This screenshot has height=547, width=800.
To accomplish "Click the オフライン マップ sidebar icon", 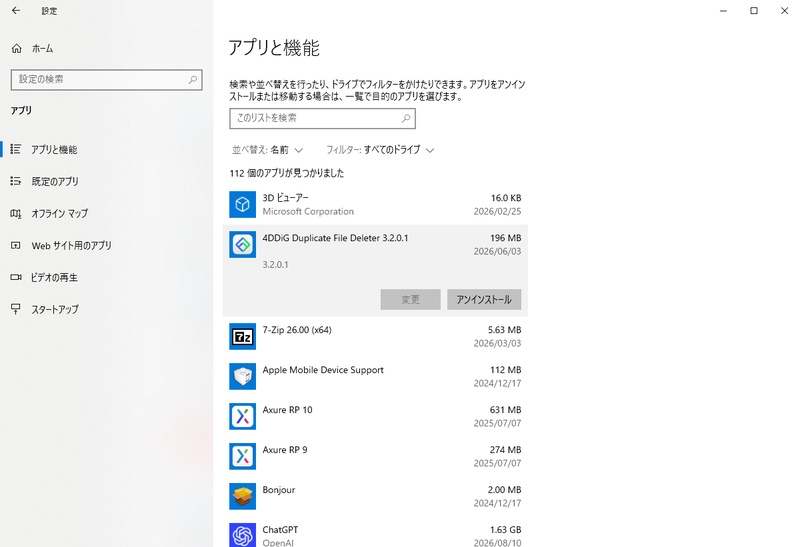I will [16, 213].
